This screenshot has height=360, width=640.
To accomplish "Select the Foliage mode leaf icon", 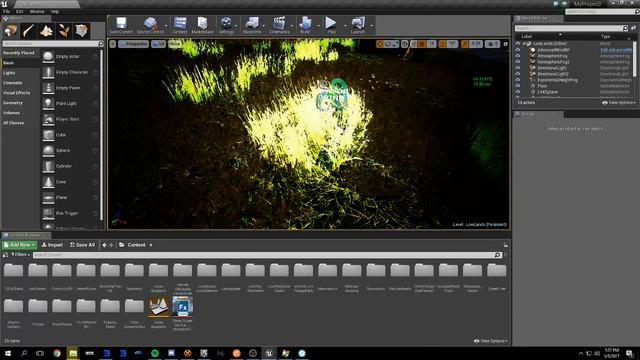I will tap(64, 31).
